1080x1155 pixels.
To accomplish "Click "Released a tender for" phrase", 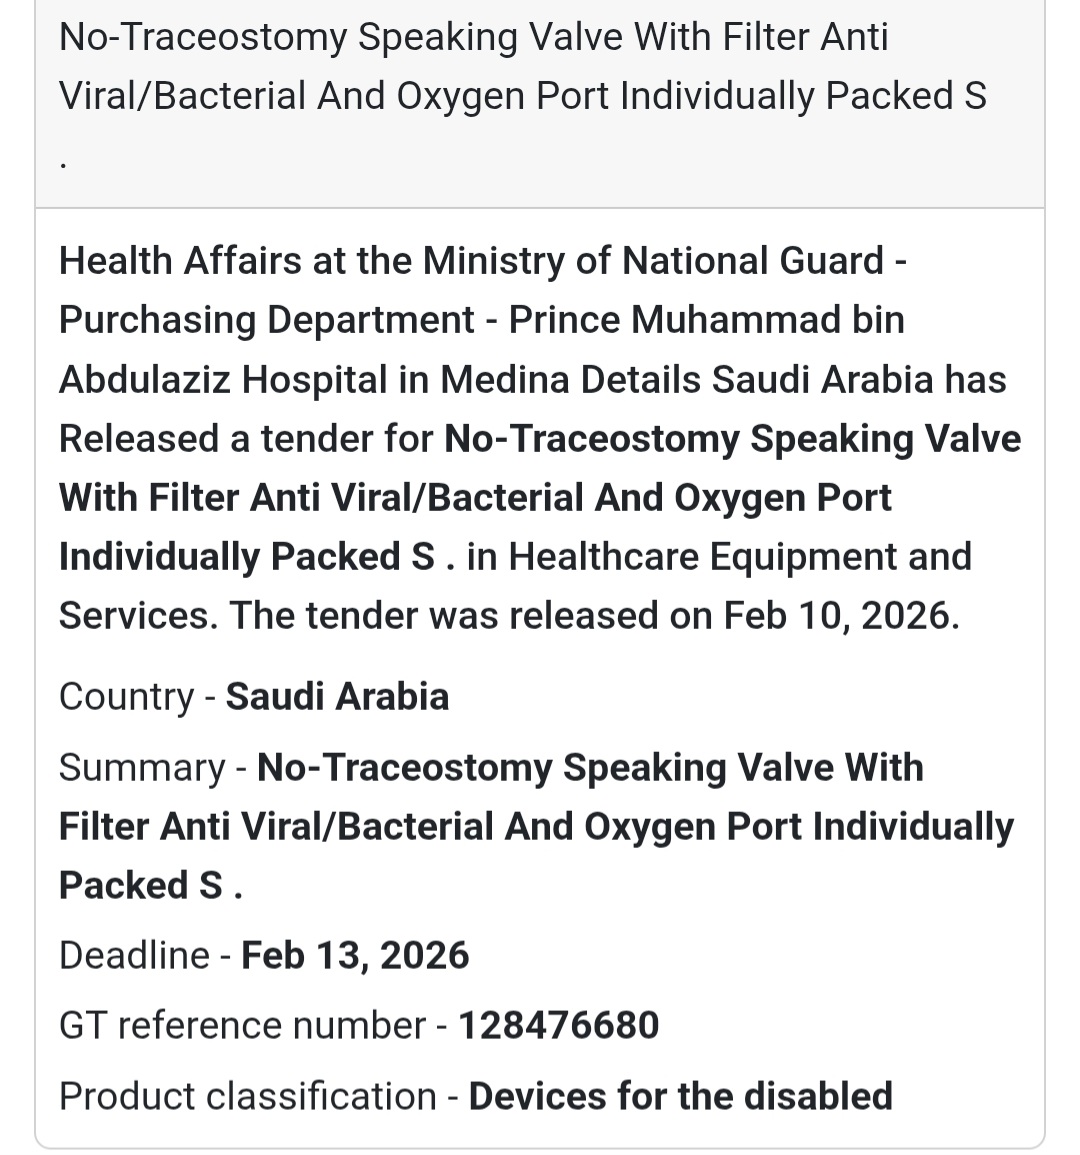I will point(246,439).
